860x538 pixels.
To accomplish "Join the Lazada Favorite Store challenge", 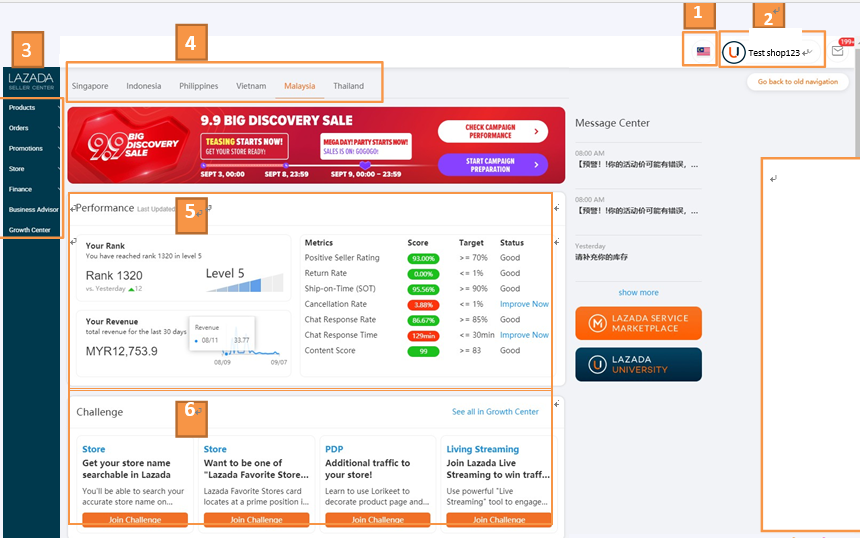I will pos(256,519).
